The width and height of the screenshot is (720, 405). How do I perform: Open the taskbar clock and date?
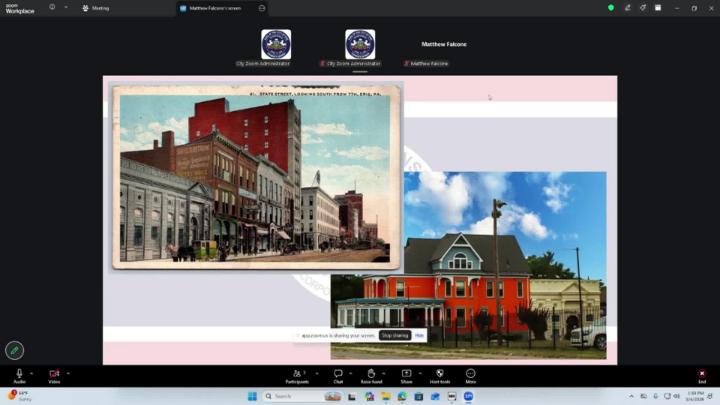695,396
